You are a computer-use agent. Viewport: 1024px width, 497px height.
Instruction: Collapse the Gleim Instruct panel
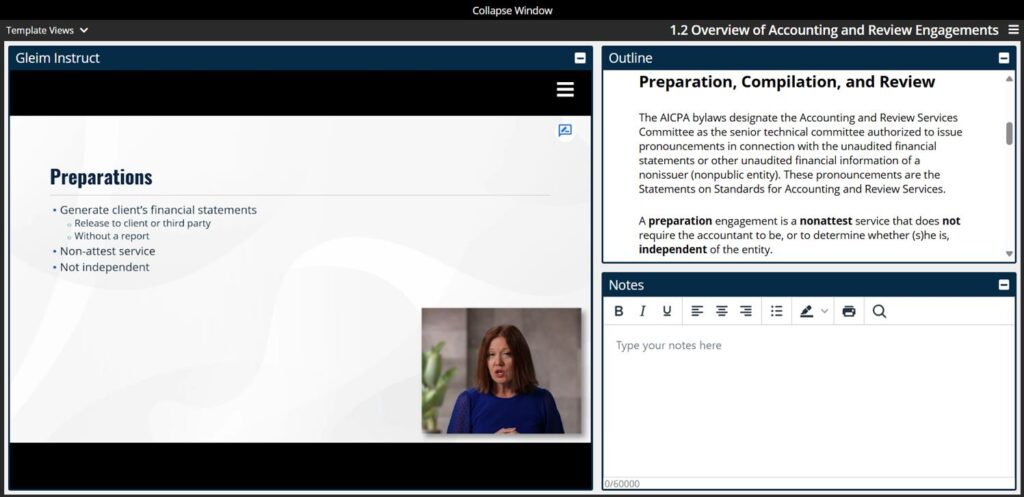pyautogui.click(x=580, y=58)
